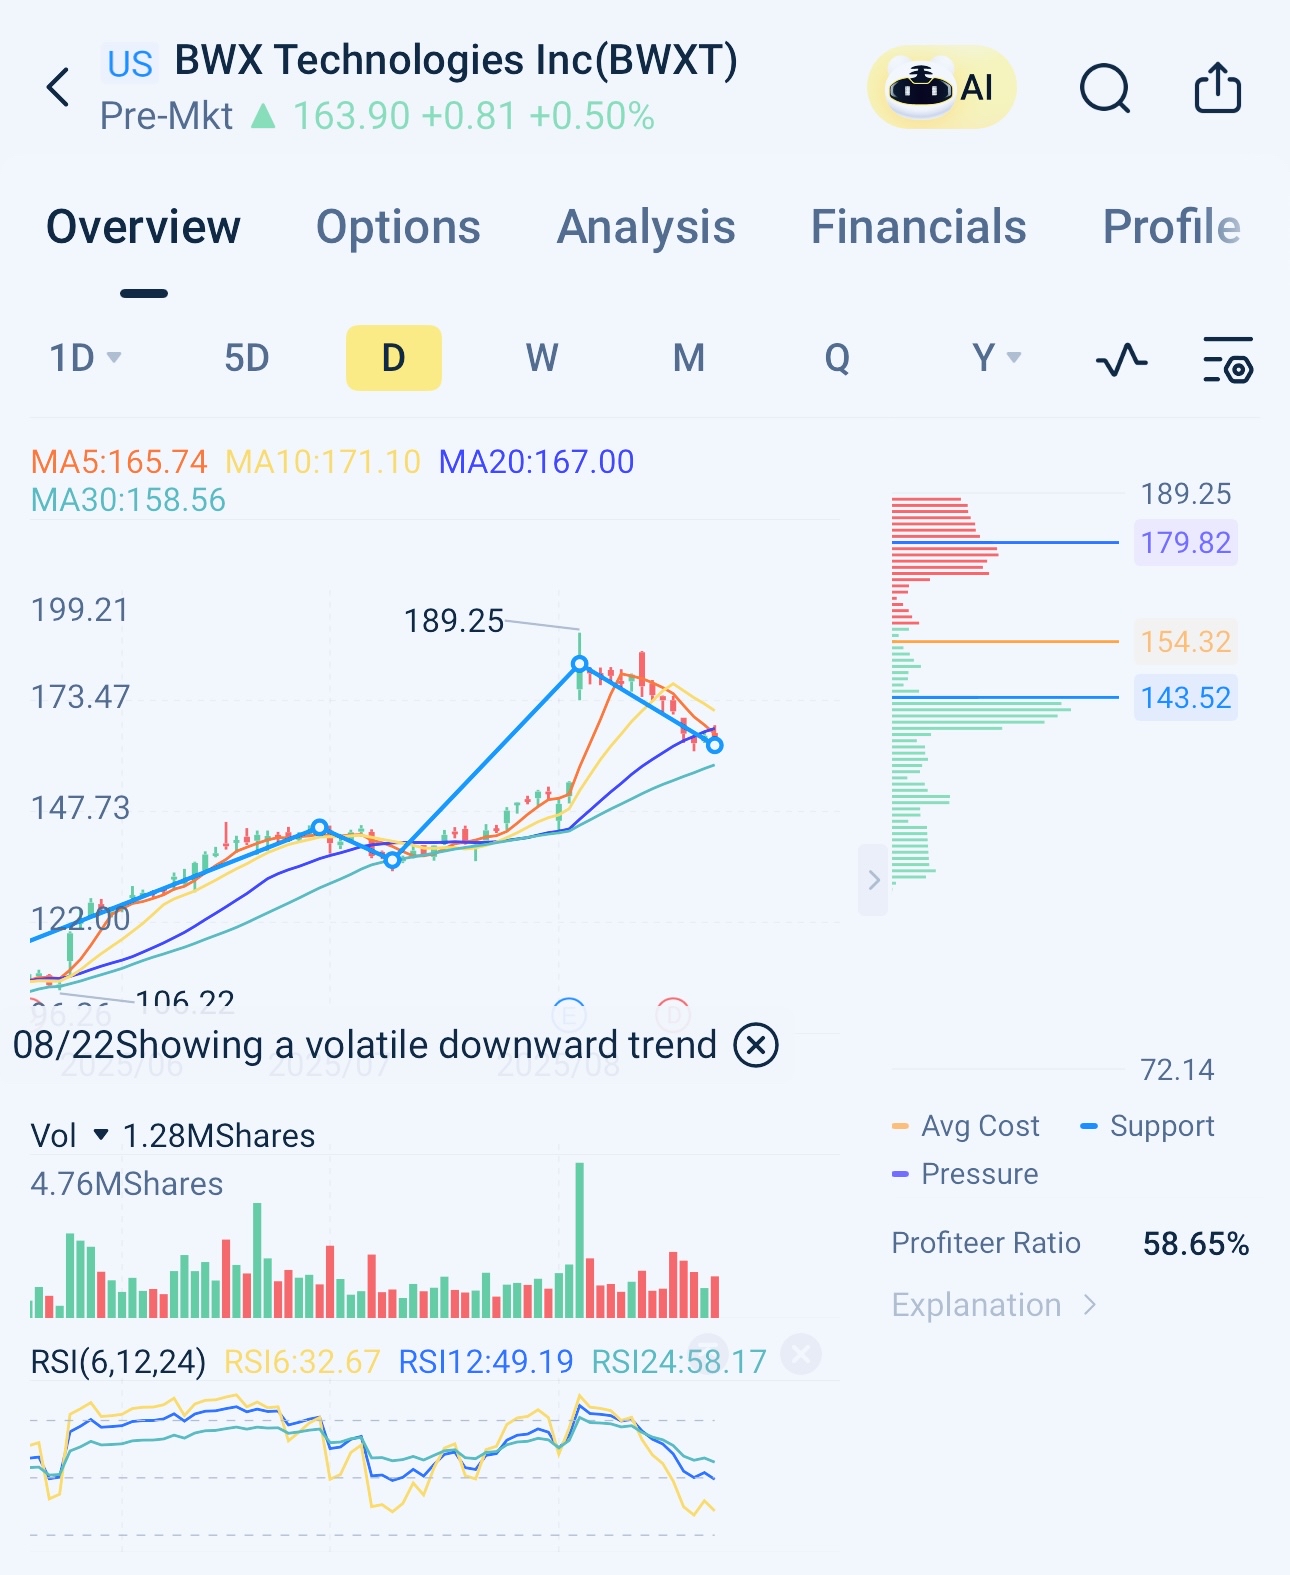Open the chart indicator waveform icon
The height and width of the screenshot is (1575, 1290).
(x=1121, y=359)
